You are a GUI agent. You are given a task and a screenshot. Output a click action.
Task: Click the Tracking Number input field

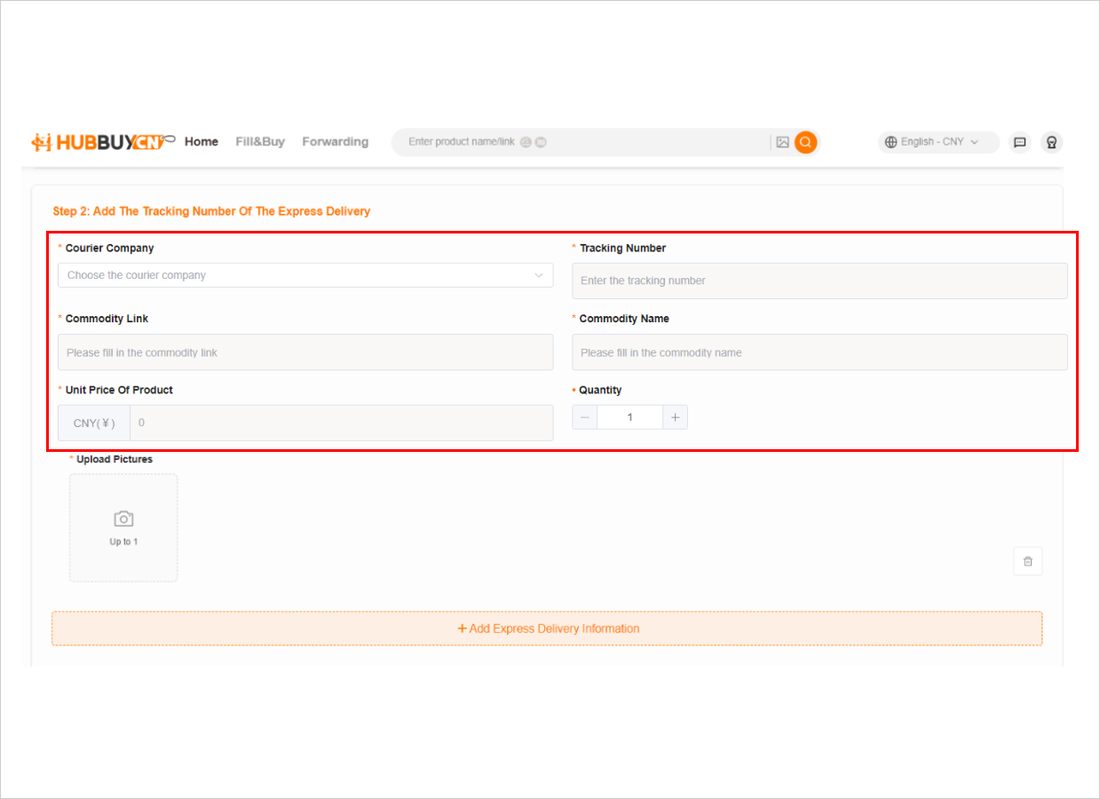[x=819, y=281]
